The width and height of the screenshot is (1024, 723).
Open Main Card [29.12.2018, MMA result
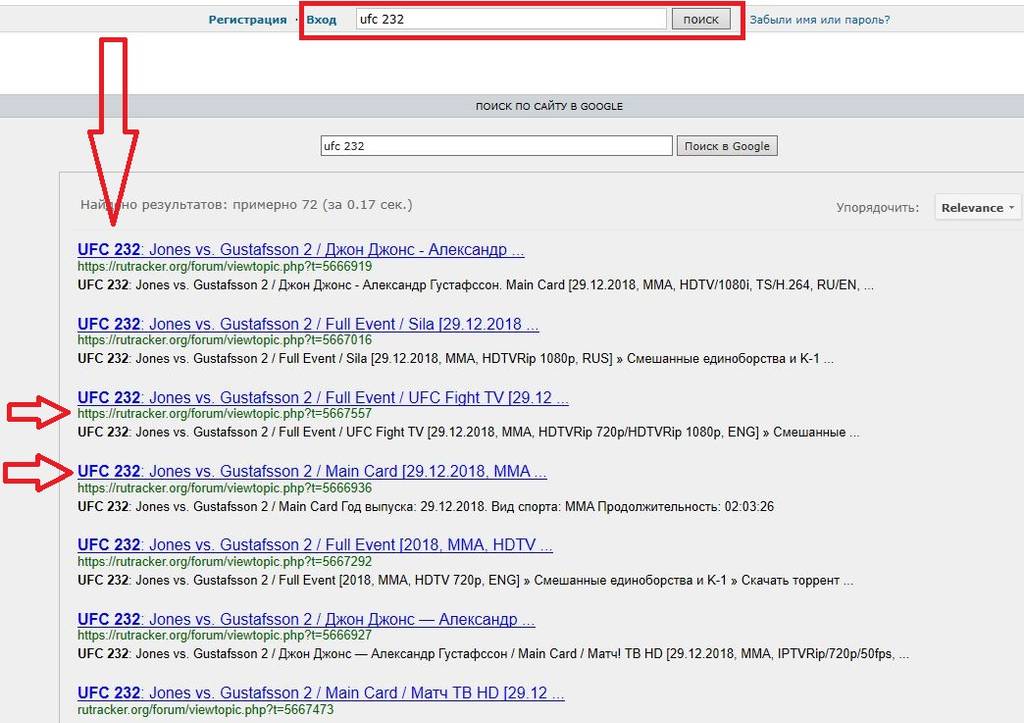tap(312, 471)
